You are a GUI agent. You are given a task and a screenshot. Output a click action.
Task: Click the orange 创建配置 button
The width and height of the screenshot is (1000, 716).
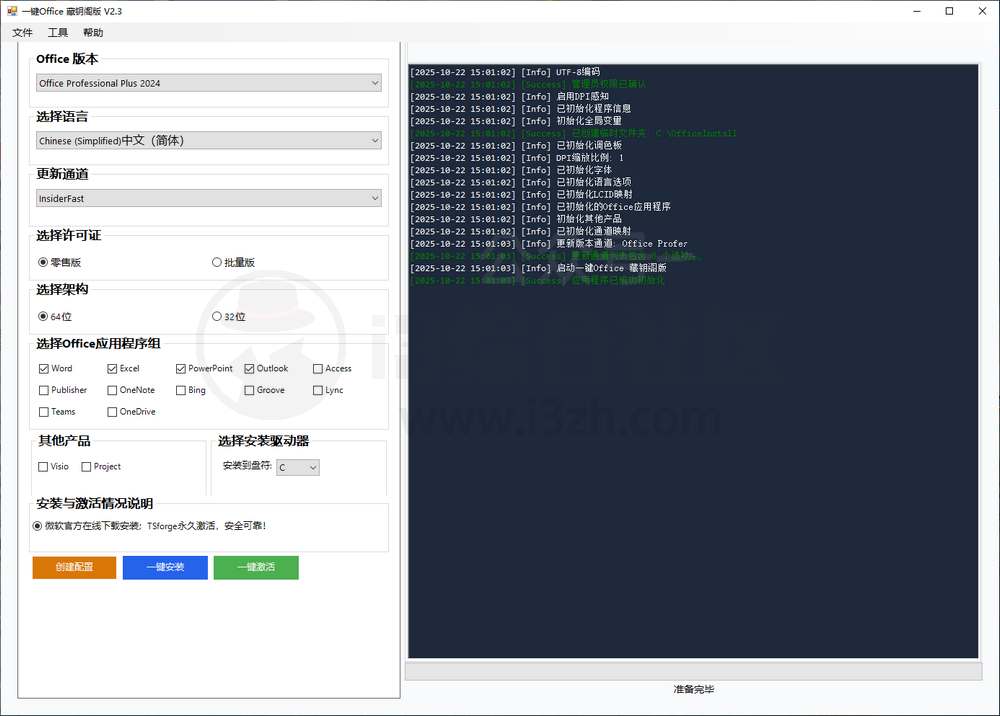tap(74, 567)
